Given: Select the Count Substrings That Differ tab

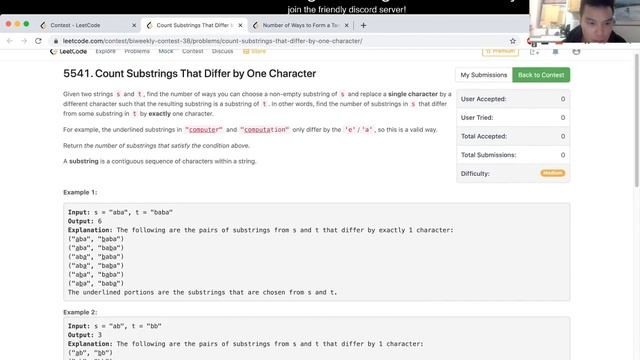Looking at the screenshot, I should [x=194, y=25].
